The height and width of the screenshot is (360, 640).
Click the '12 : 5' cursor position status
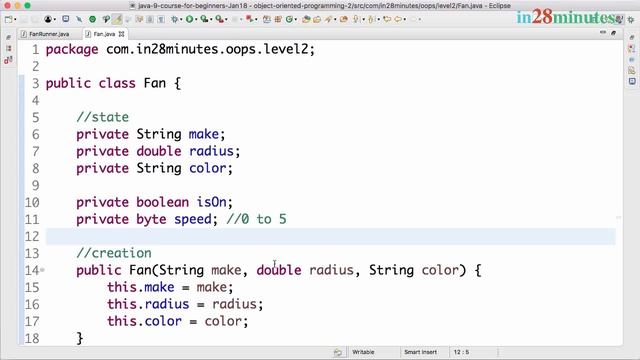[x=461, y=352]
